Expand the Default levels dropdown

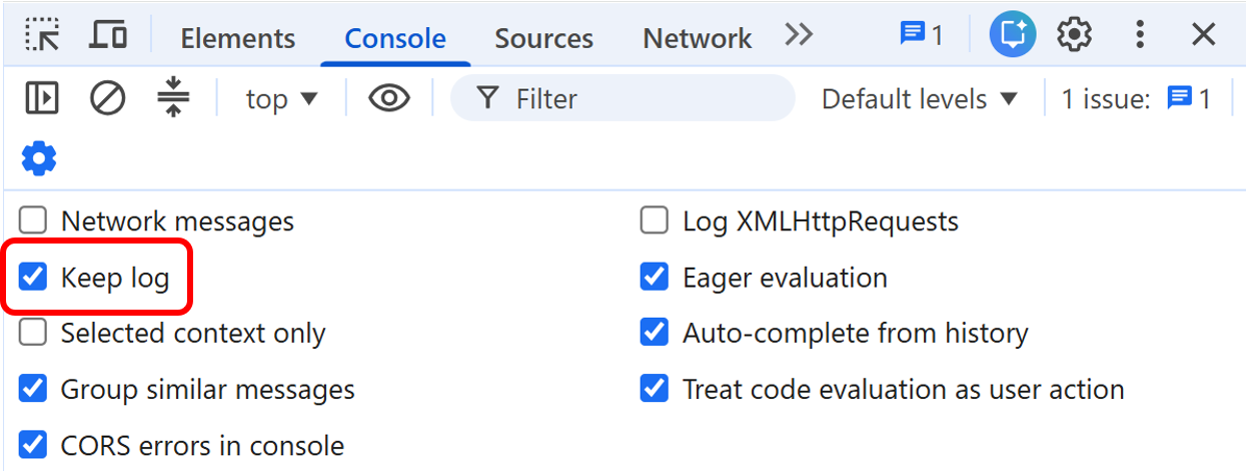point(919,99)
